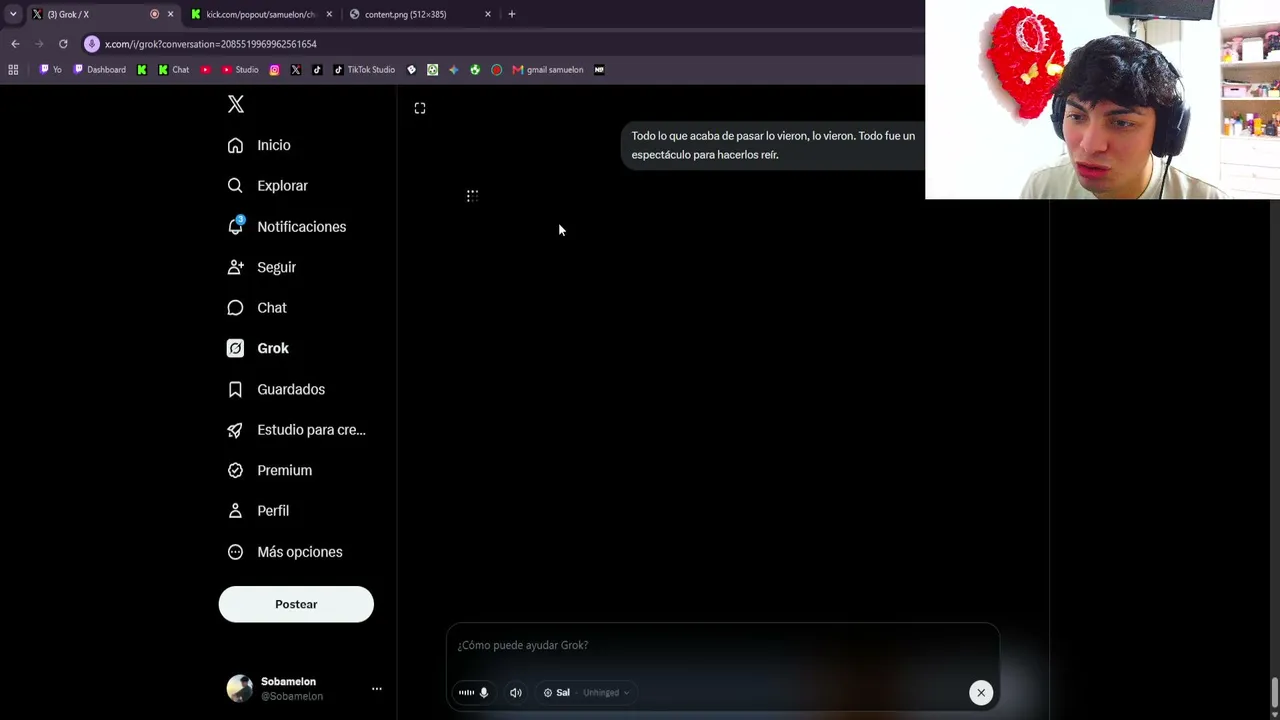Reload the current page

[63, 44]
